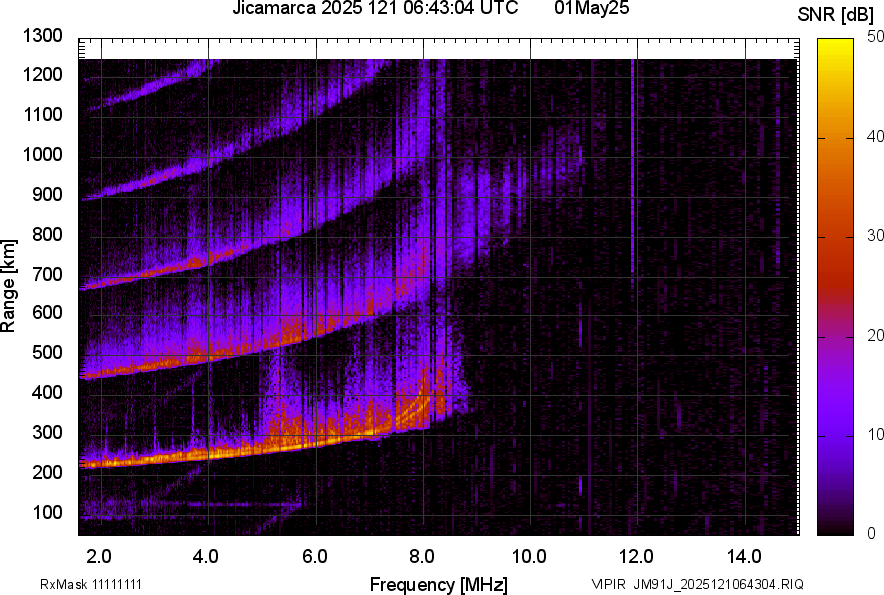Click the 2.0 frequency tick label
This screenshot has height=595, width=884.
click(99, 557)
